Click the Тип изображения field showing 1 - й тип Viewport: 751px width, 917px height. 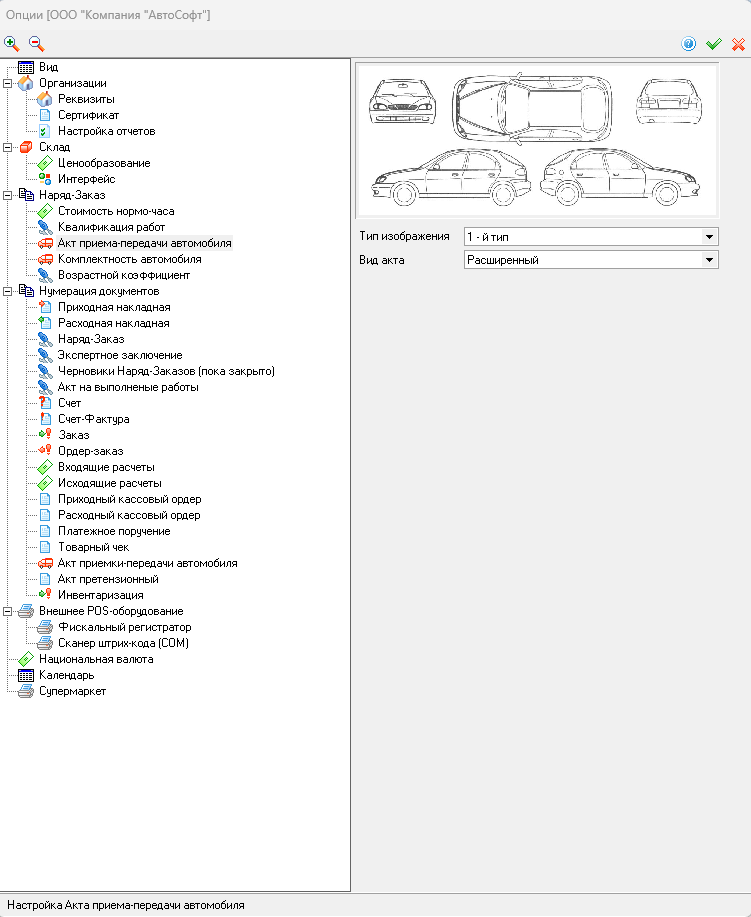click(x=591, y=237)
